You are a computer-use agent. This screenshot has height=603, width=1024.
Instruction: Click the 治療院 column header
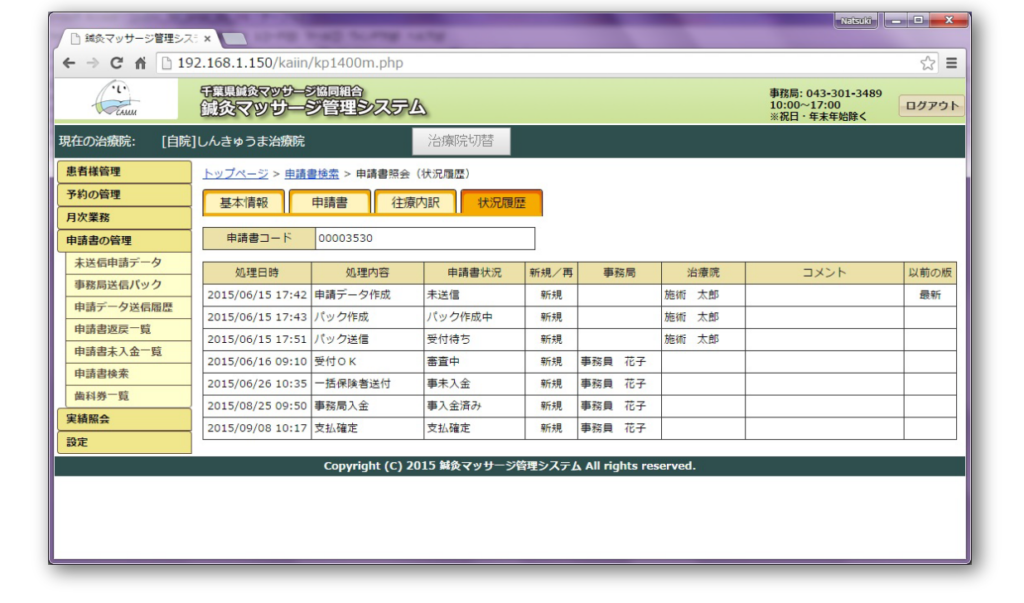pos(703,273)
